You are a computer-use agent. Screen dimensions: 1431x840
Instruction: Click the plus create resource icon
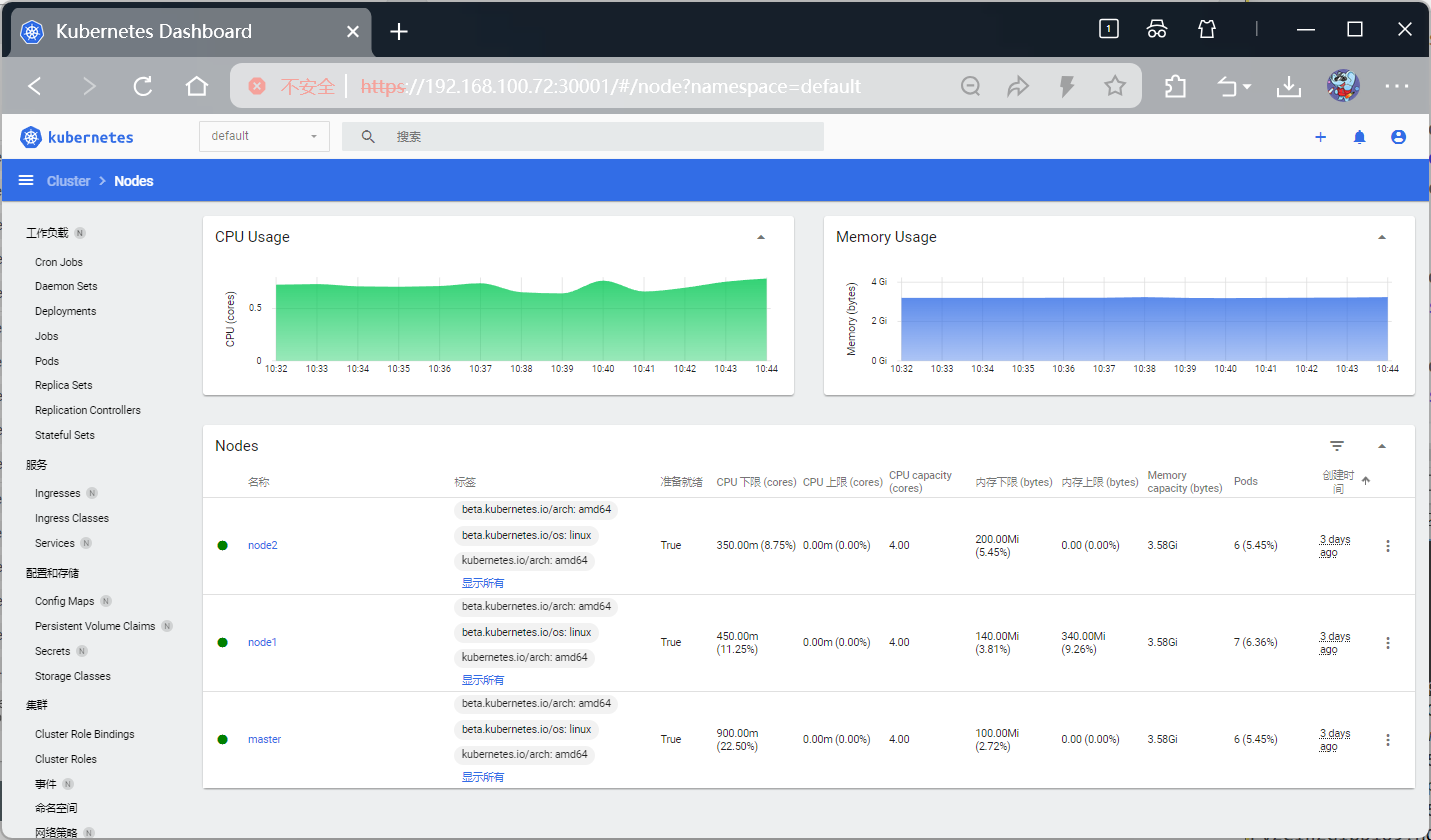point(1320,137)
